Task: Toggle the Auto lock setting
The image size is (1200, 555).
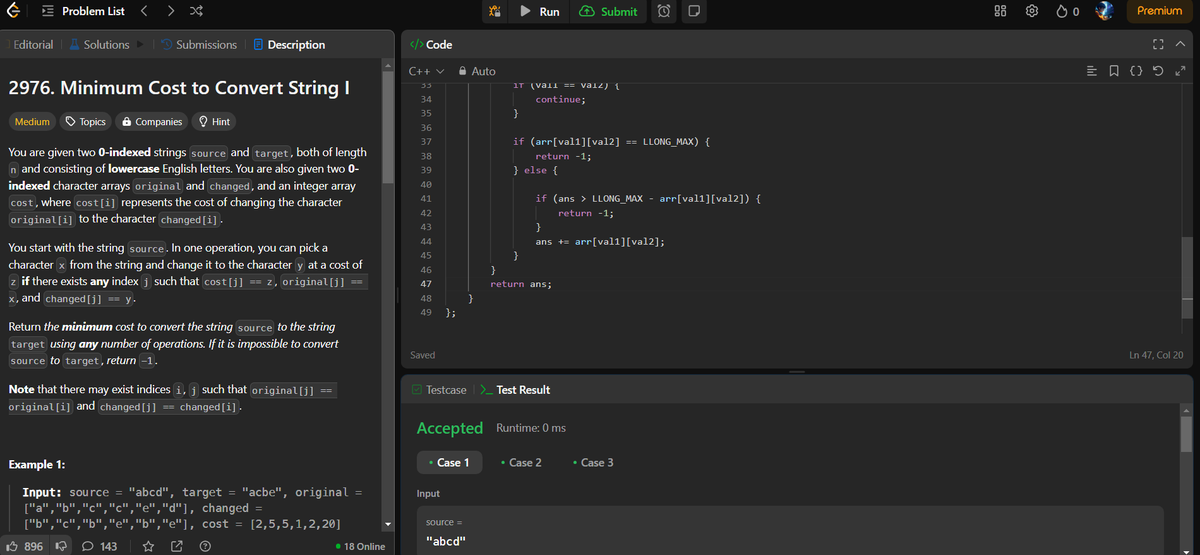Action: point(477,71)
